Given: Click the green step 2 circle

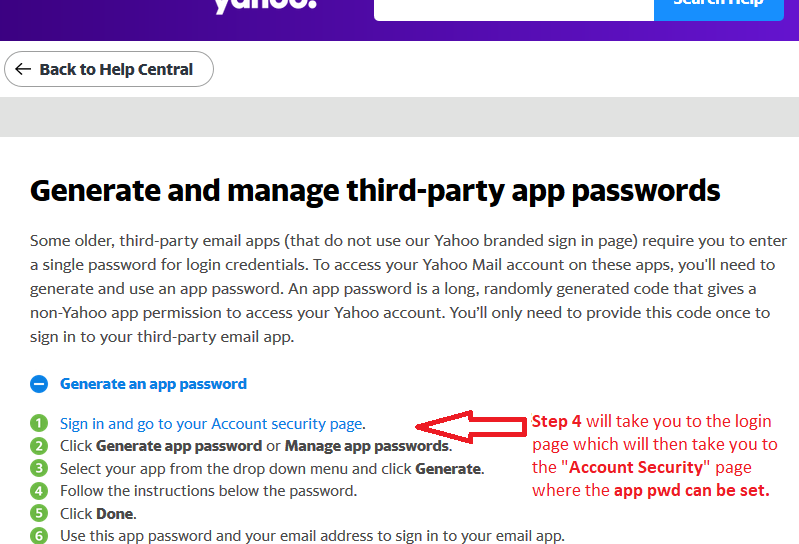Looking at the screenshot, I should (x=39, y=446).
